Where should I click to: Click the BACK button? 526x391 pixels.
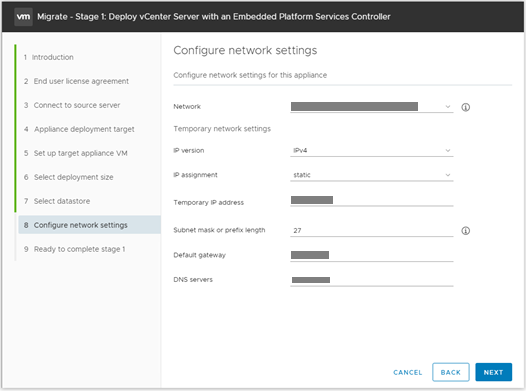[x=451, y=372]
